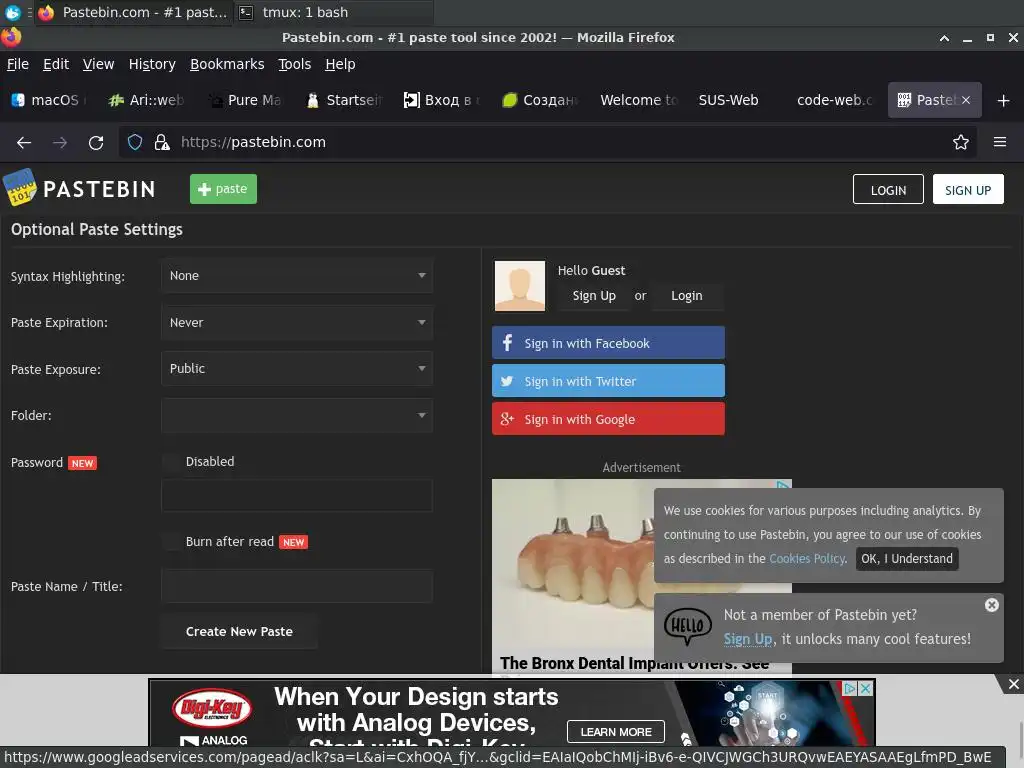Go back with the browser back arrow

[x=24, y=142]
